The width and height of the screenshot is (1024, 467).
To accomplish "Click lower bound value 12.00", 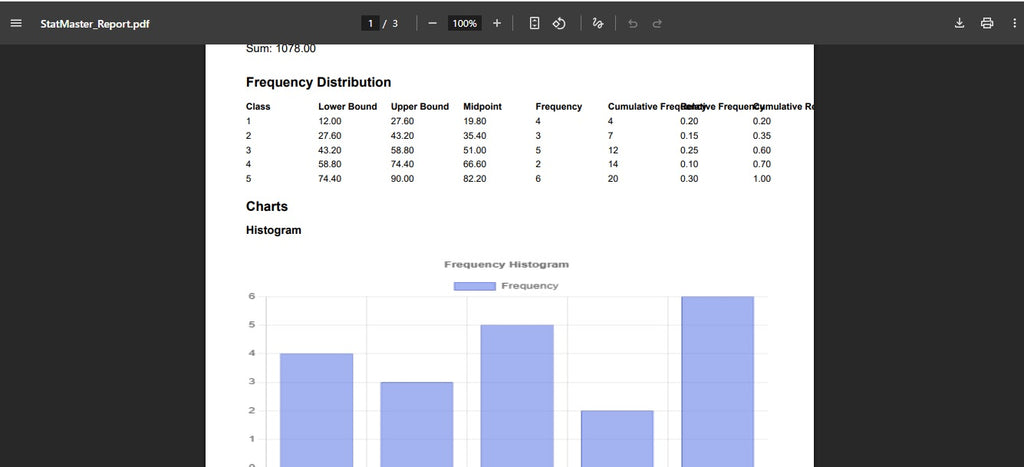I will pyautogui.click(x=330, y=121).
